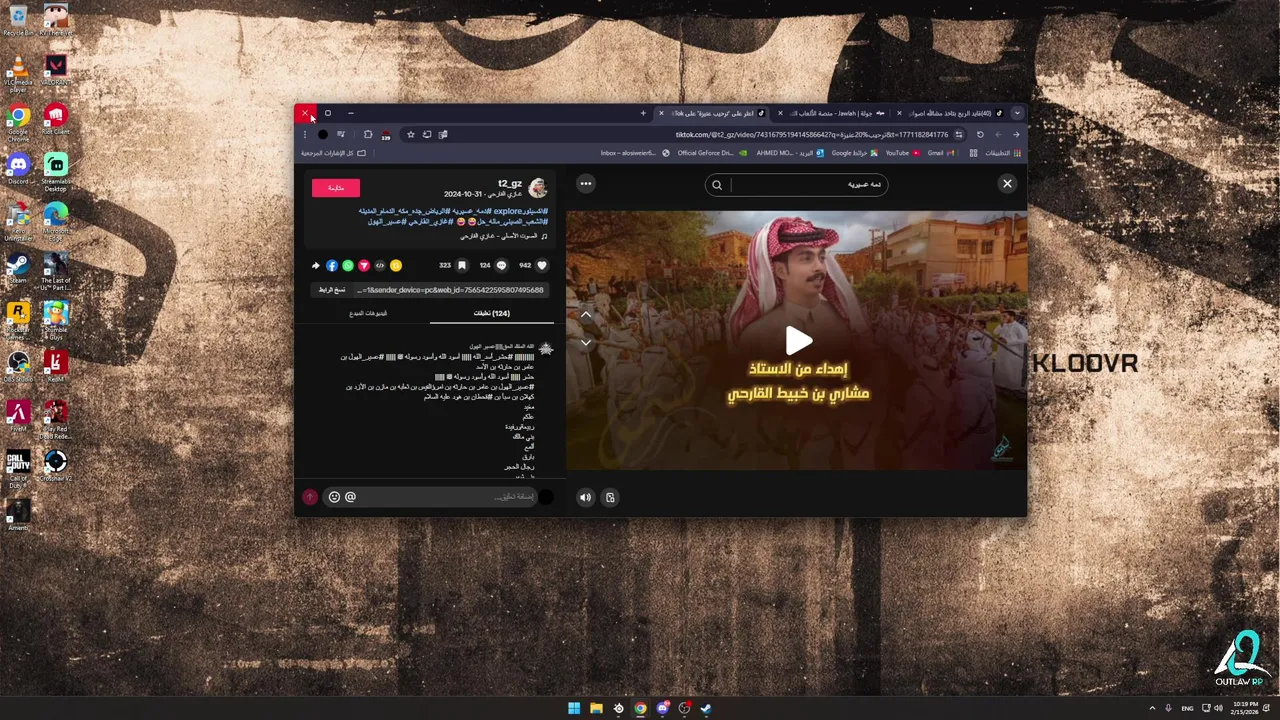Open Gmail bookmark
The image size is (1280, 720).
(x=939, y=153)
